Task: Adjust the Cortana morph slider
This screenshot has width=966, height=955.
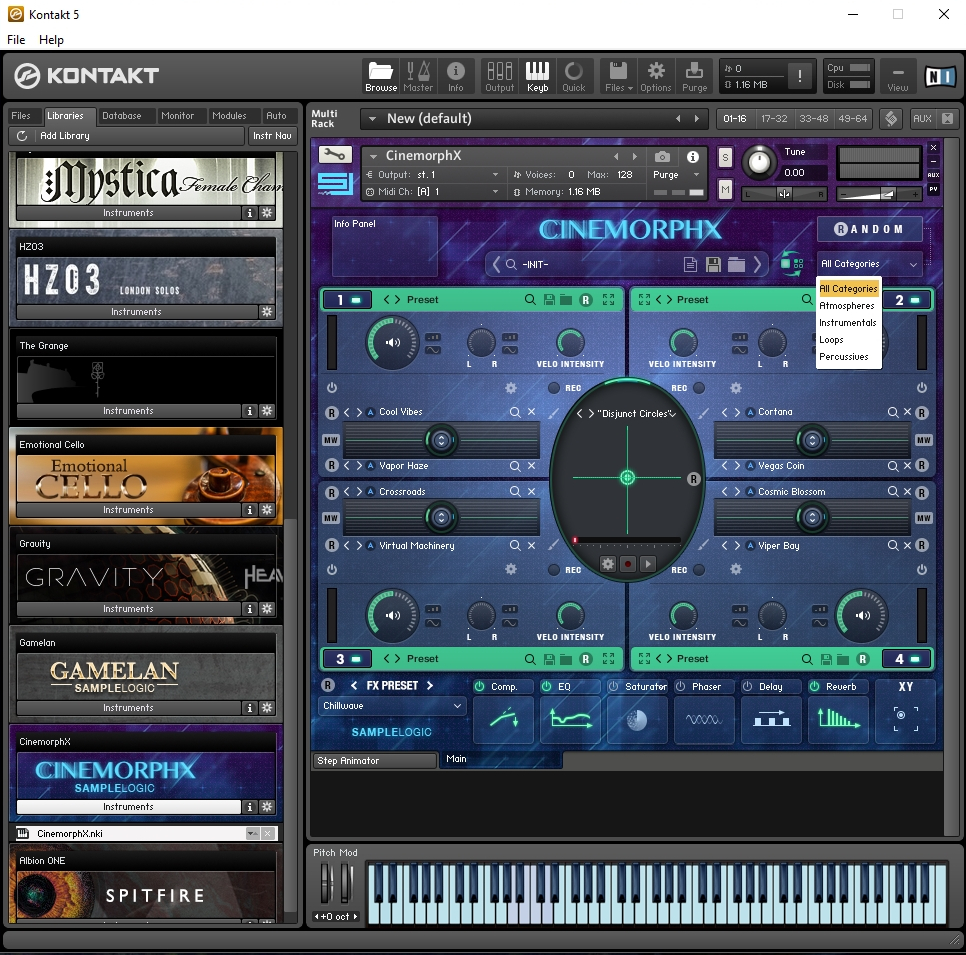Action: click(812, 440)
